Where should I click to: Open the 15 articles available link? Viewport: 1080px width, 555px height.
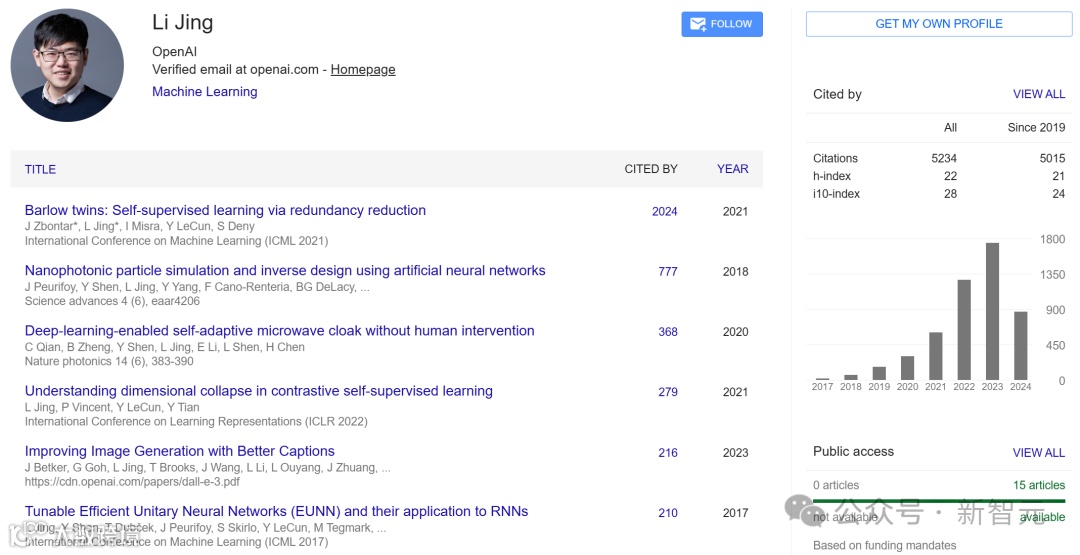(1038, 486)
